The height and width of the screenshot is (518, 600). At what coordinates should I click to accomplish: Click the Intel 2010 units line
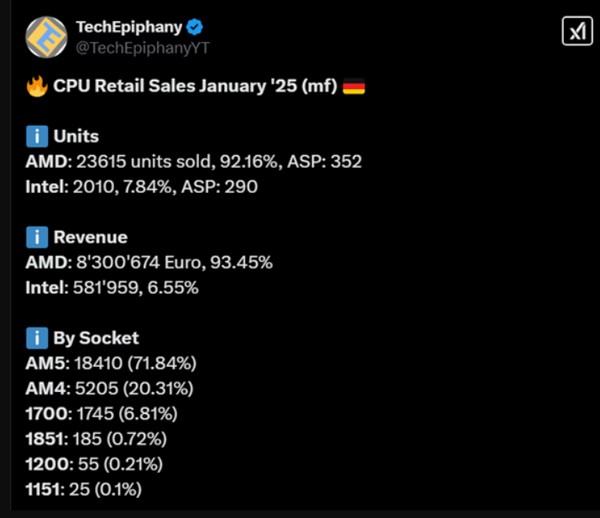(142, 187)
